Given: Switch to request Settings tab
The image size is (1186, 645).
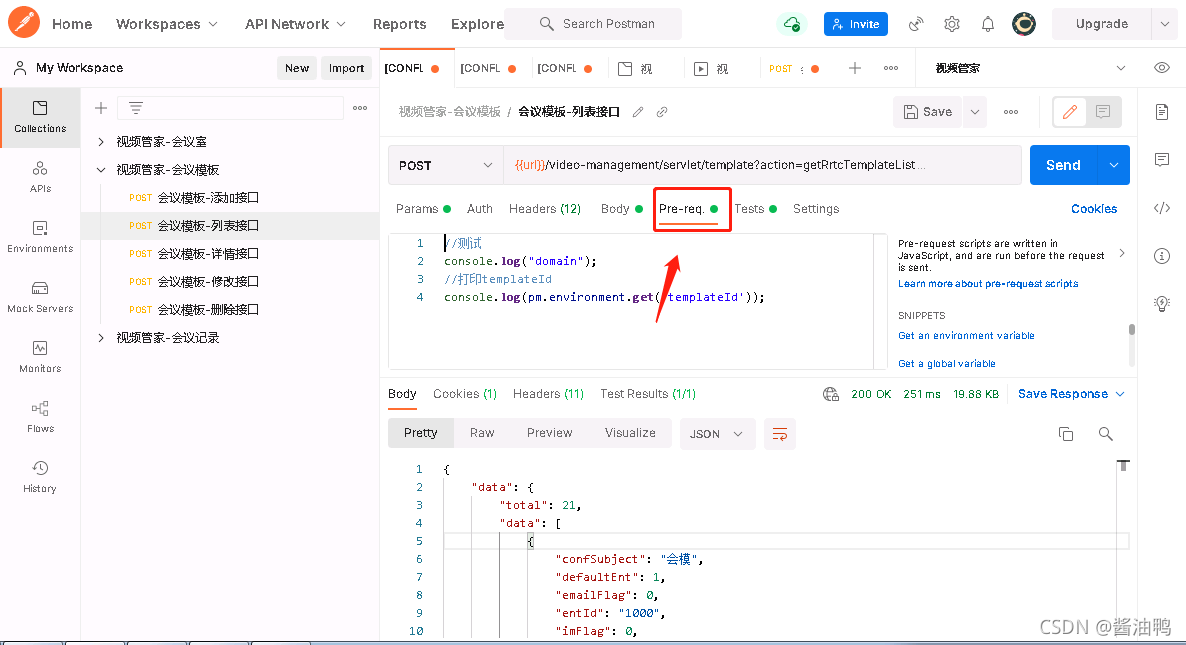Looking at the screenshot, I should pyautogui.click(x=815, y=209).
